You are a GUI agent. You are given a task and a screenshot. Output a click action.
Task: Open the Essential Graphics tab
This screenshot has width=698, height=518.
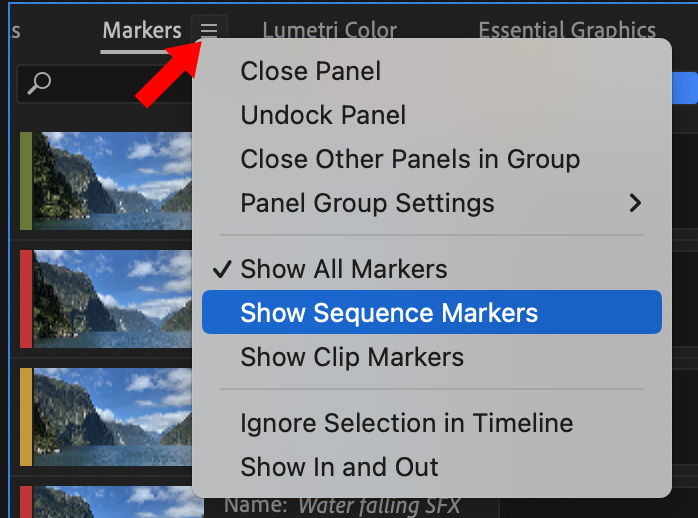click(x=566, y=32)
